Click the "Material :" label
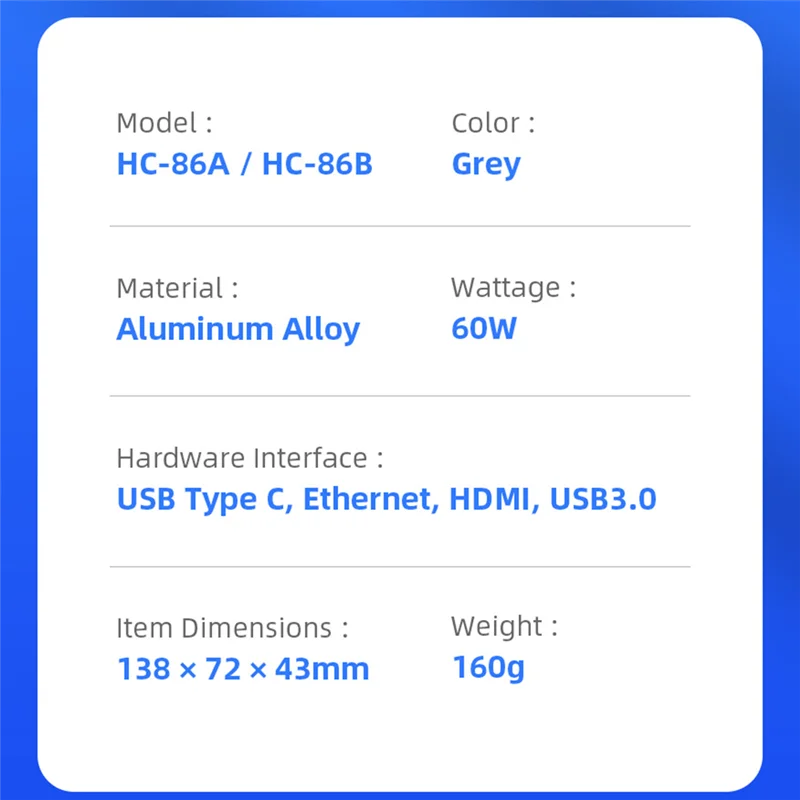 tap(177, 288)
